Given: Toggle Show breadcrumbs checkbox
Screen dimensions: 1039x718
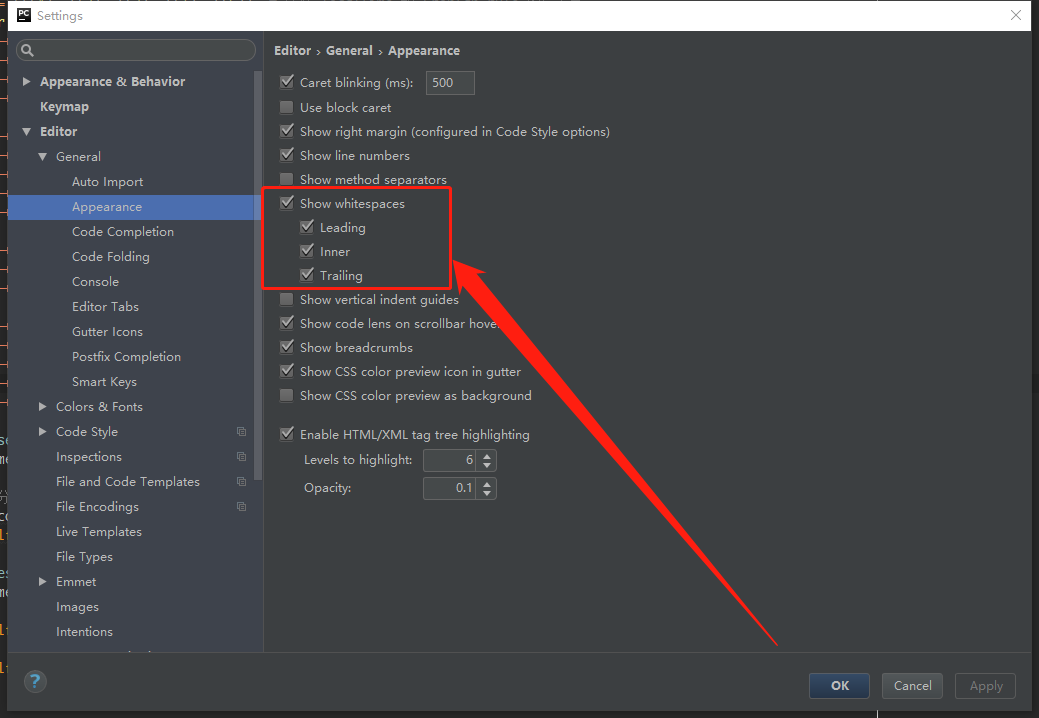Looking at the screenshot, I should point(287,347).
